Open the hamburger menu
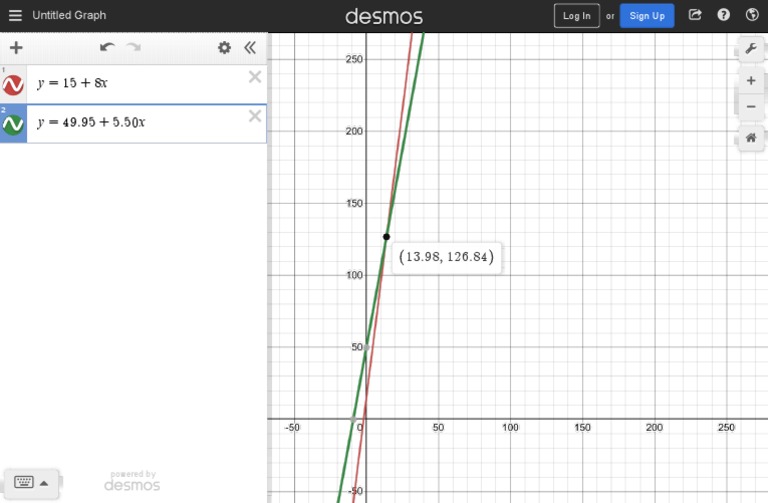Viewport: 768px width, 503px height. pyautogui.click(x=15, y=15)
